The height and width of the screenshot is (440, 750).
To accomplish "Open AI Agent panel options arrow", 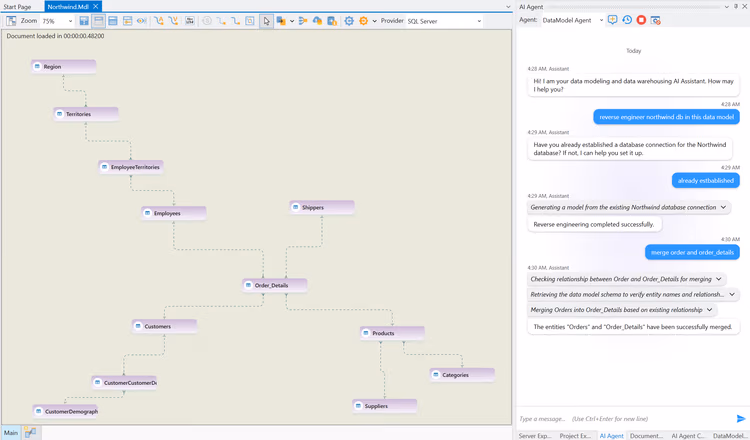I will (727, 7).
